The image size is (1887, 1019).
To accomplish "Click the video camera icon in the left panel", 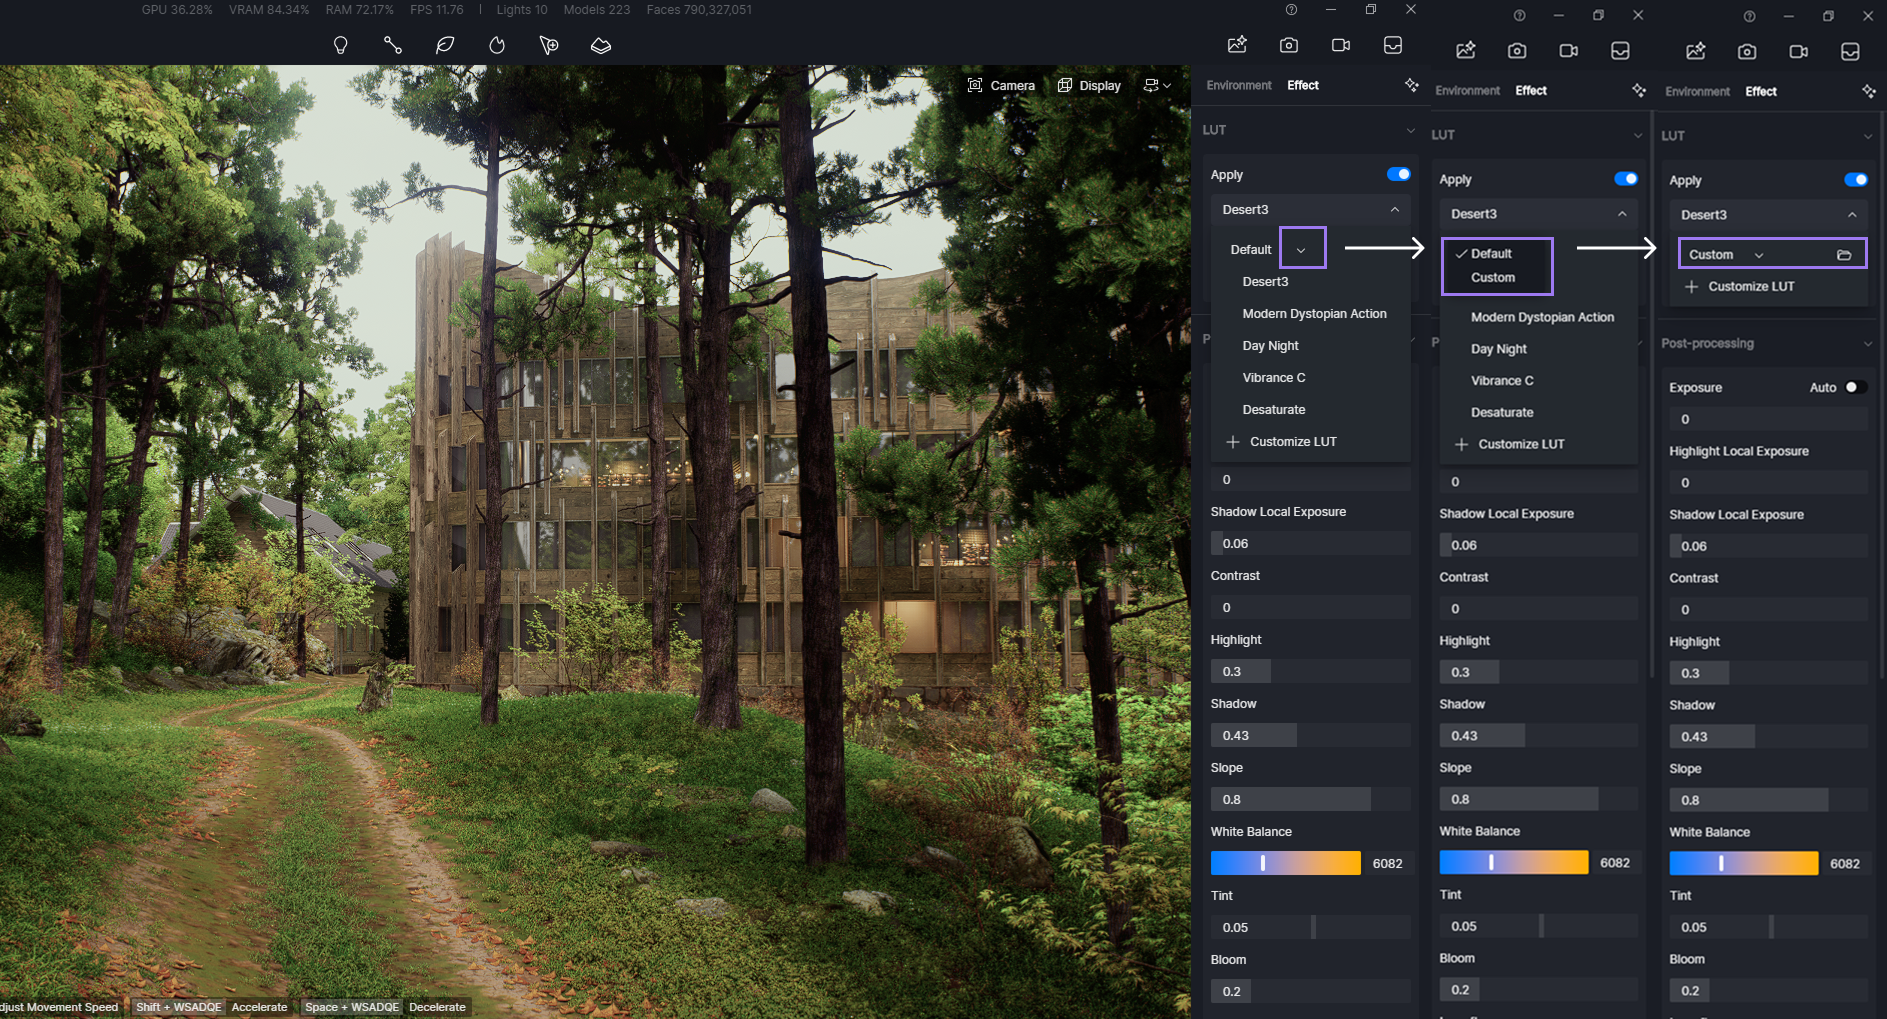I will [1341, 45].
